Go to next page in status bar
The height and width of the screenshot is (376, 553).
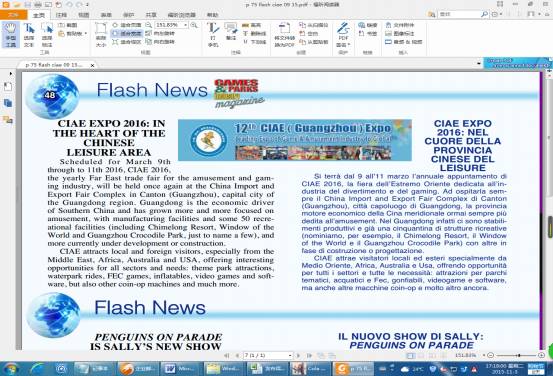click(299, 356)
